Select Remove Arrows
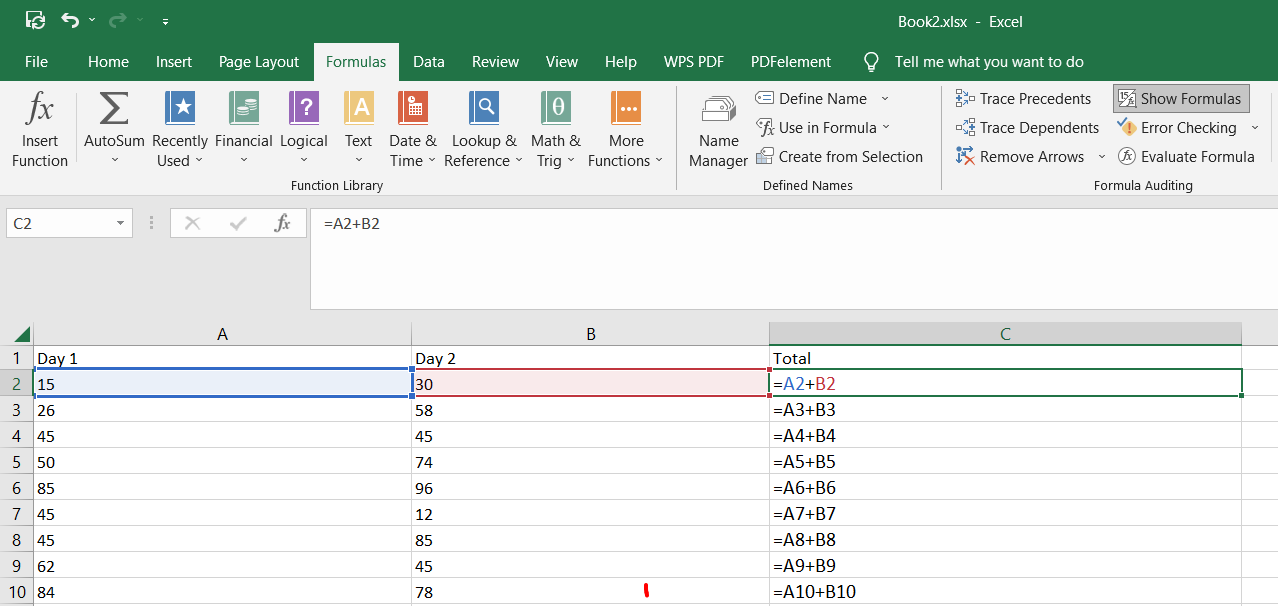Viewport: 1278px width, 606px height. click(x=1022, y=156)
